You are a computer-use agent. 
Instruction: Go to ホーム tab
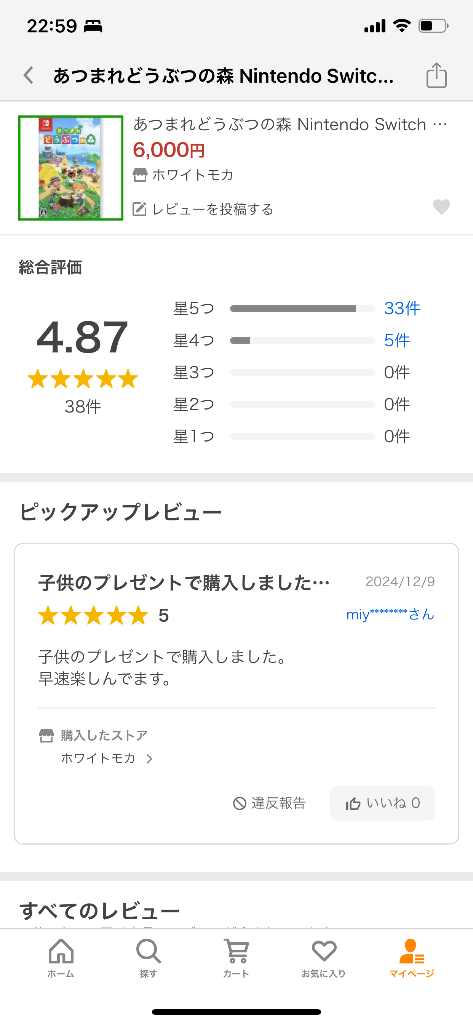coord(61,959)
